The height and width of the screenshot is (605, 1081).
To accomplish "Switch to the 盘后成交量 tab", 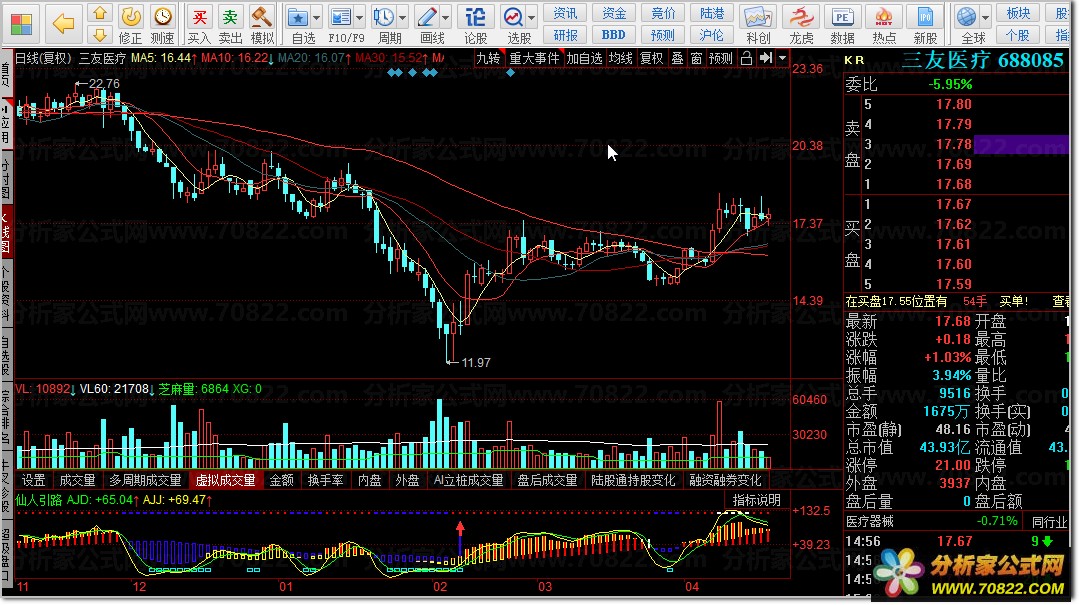I will tap(547, 480).
